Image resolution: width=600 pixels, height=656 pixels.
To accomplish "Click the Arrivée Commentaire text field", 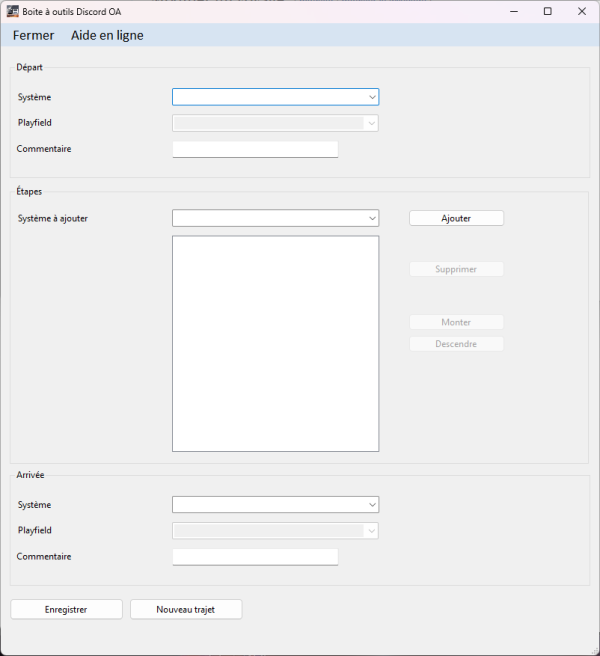I will click(255, 557).
